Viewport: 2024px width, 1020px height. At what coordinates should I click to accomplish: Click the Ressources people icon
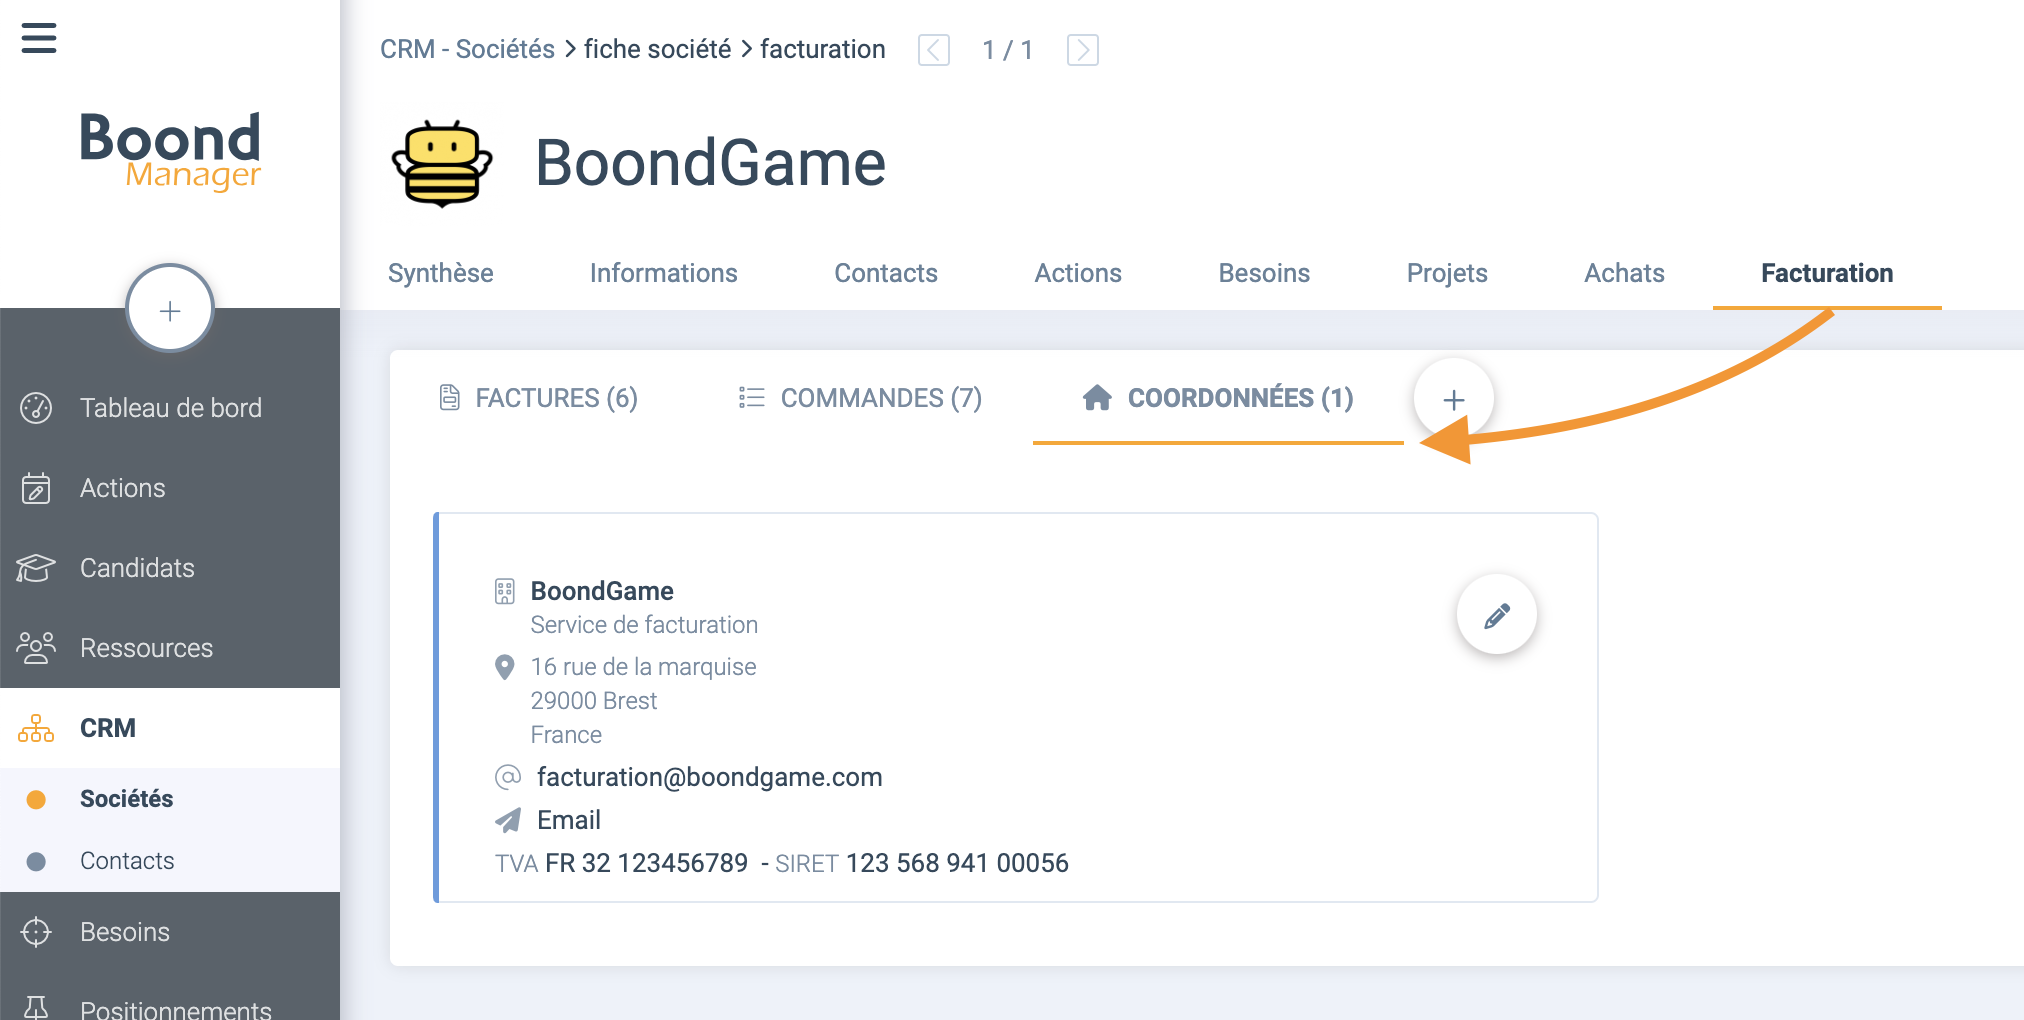pos(36,648)
